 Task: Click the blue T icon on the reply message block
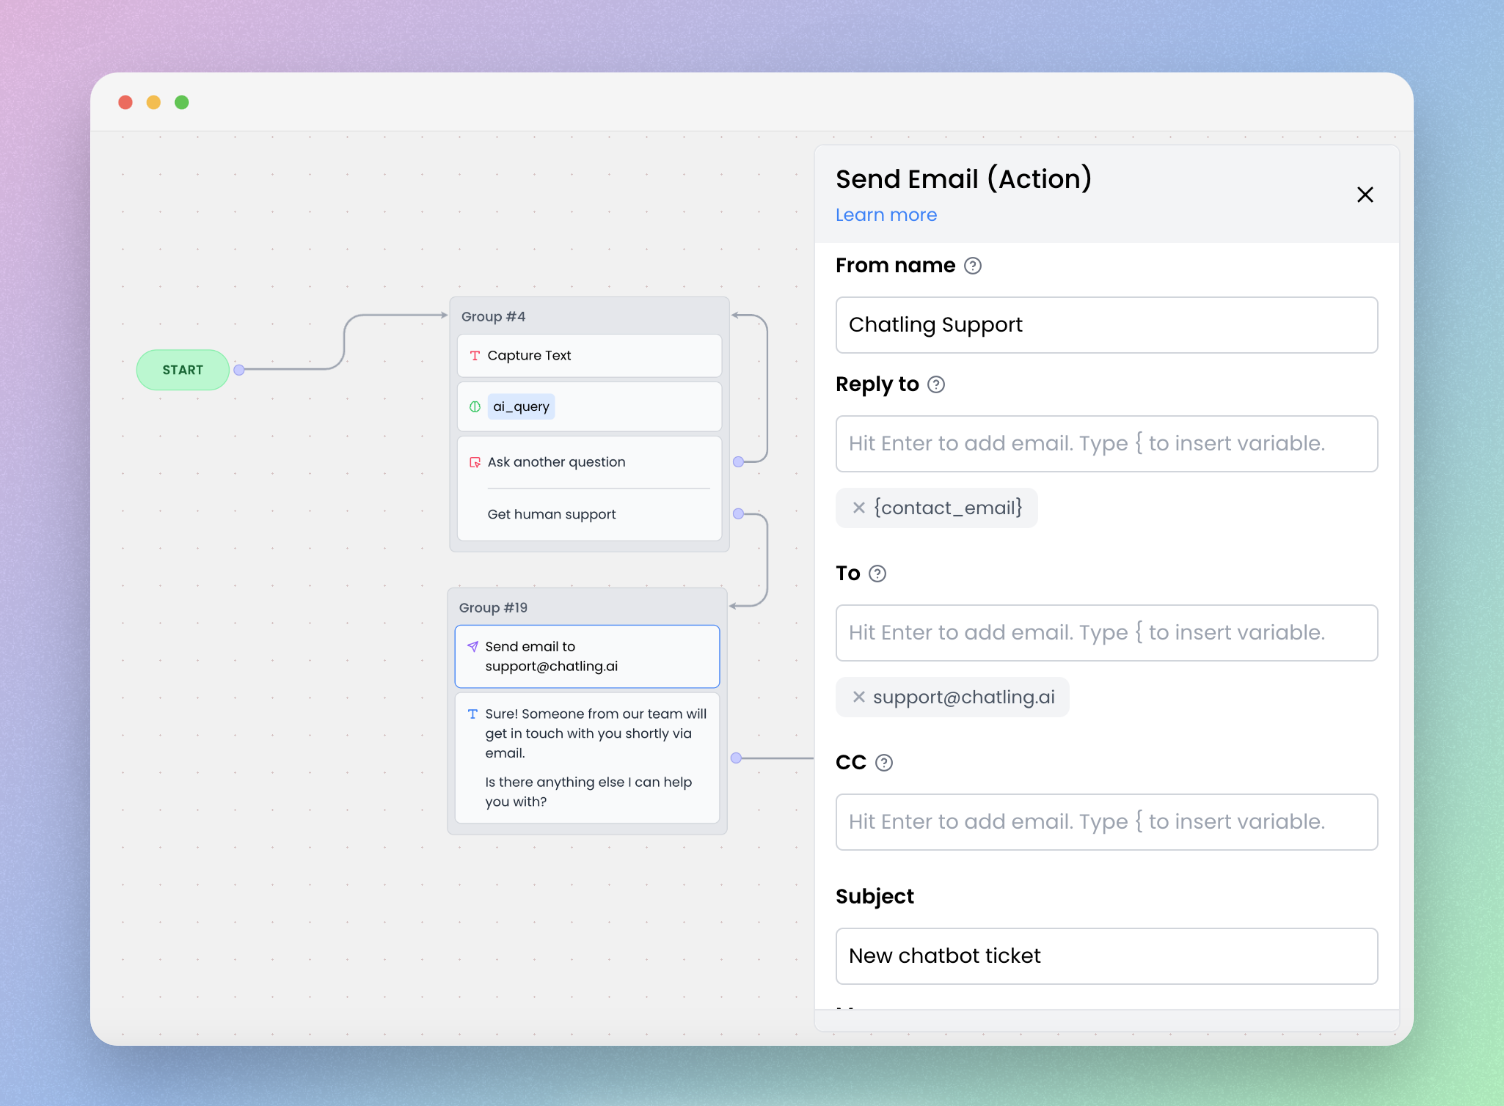(x=473, y=713)
